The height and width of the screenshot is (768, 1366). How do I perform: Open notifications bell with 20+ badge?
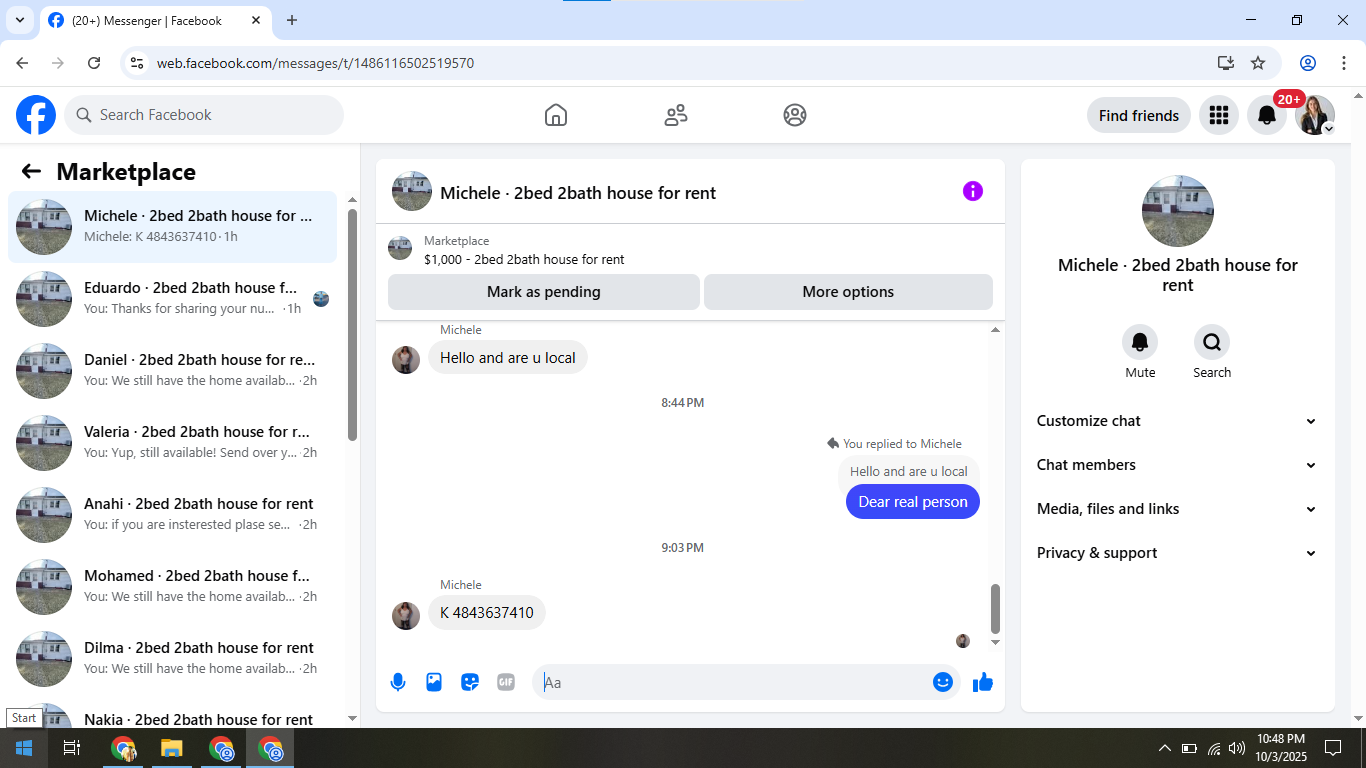coord(1267,115)
